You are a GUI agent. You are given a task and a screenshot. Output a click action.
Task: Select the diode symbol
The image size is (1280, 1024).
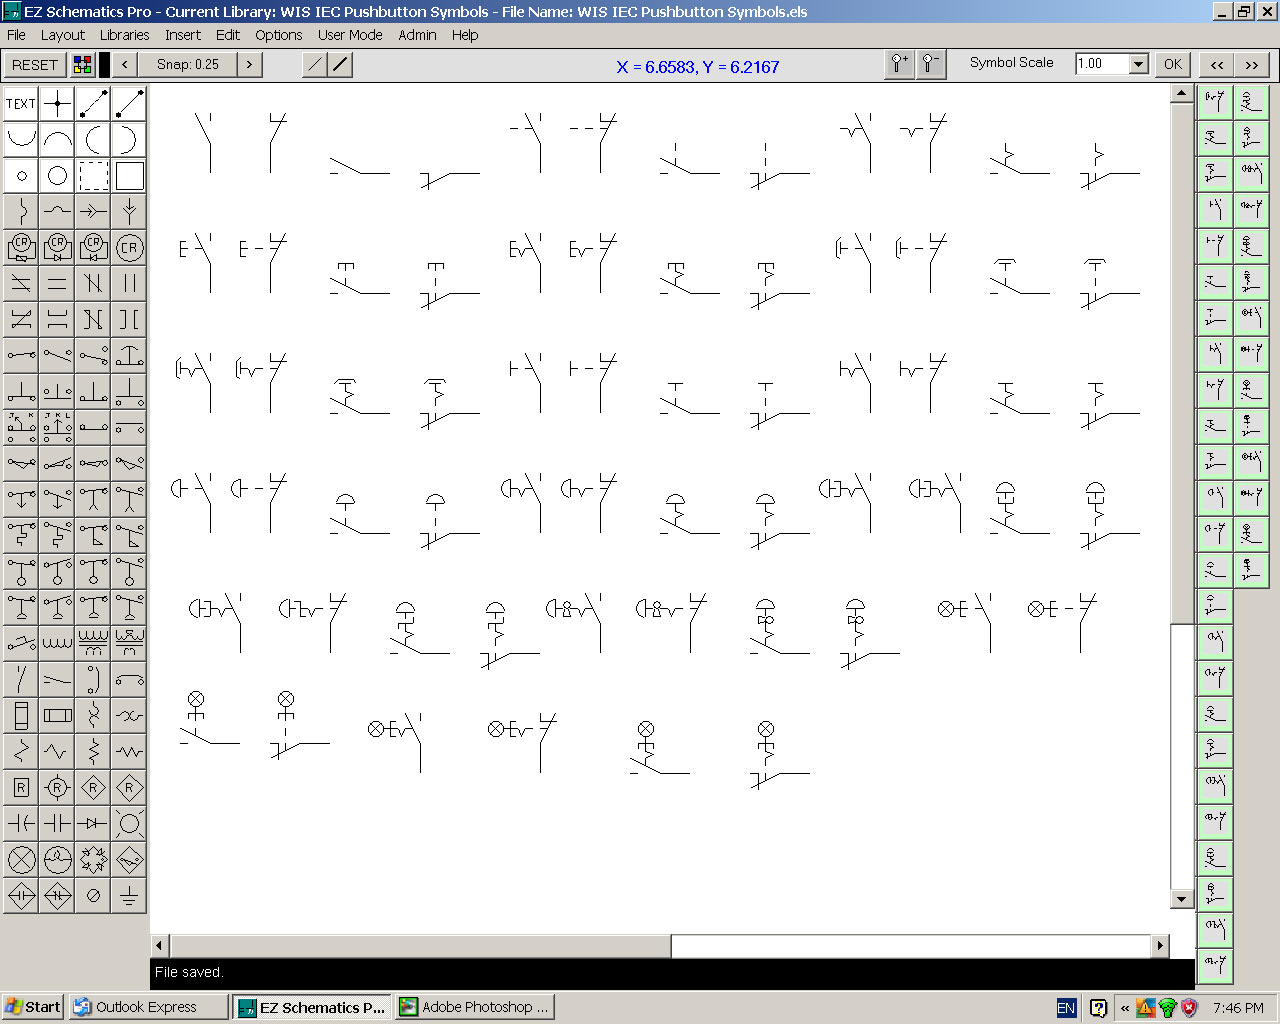93,823
